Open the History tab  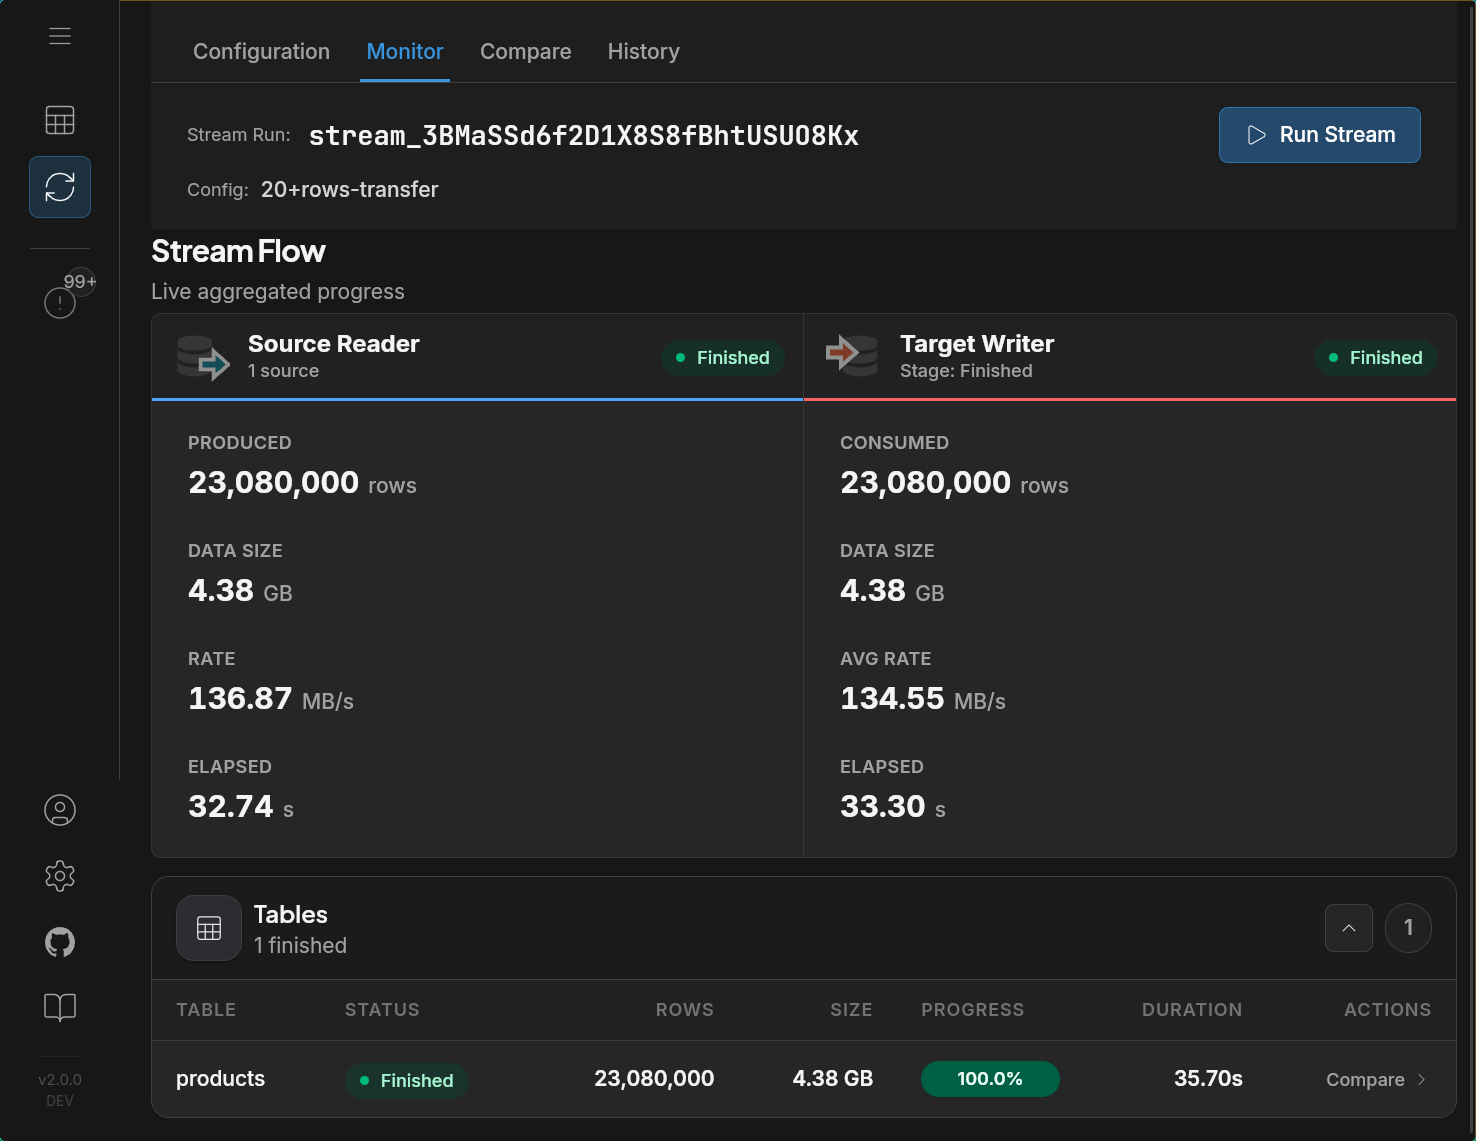pos(643,52)
